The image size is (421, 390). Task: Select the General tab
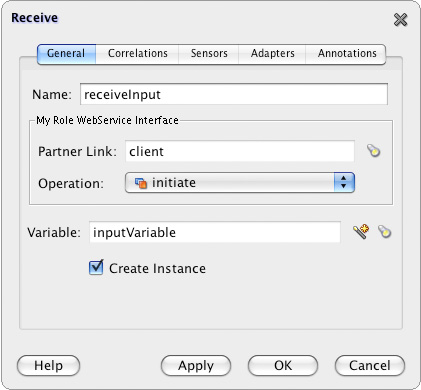click(67, 53)
